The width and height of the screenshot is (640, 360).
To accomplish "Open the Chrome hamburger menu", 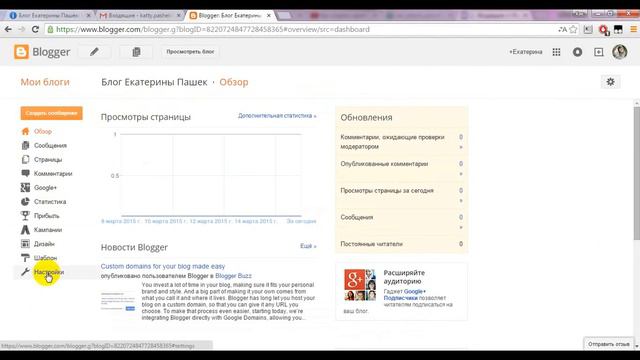I will 633,29.
